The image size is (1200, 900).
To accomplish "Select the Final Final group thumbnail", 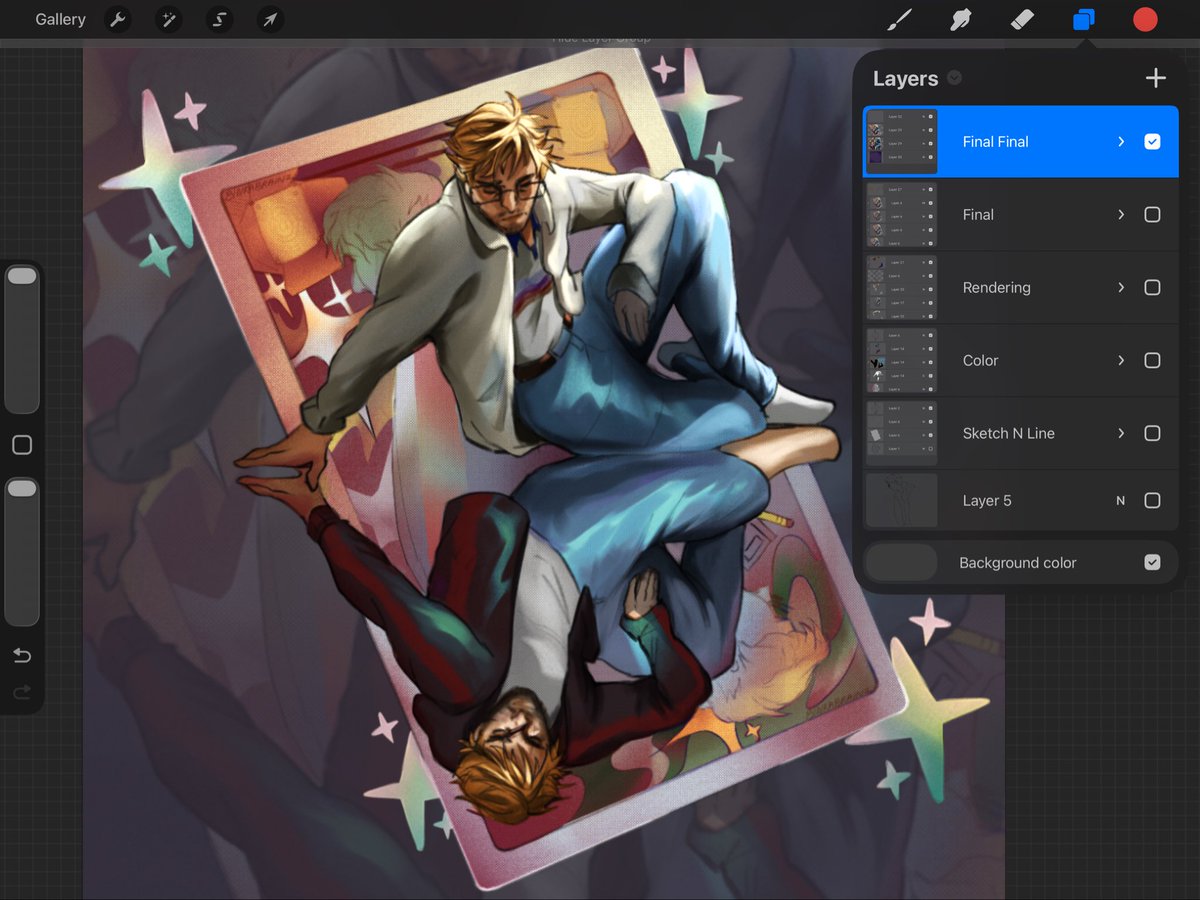I will coord(902,142).
